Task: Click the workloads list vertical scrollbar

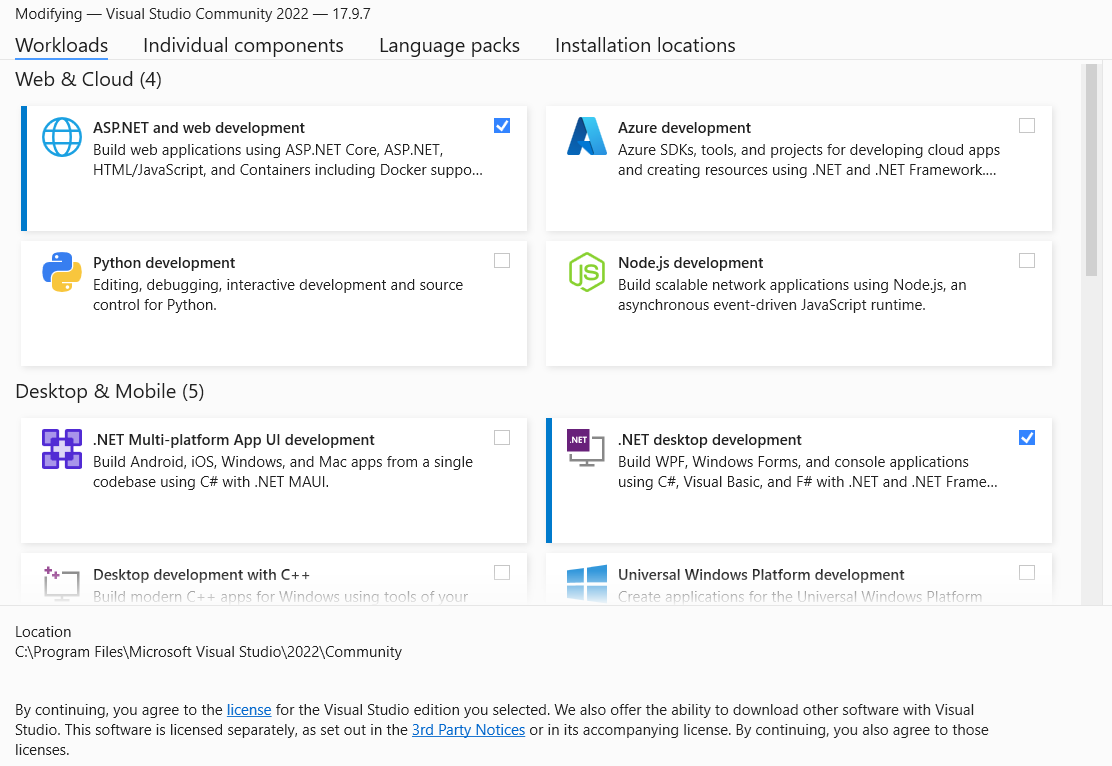Action: [1090, 170]
